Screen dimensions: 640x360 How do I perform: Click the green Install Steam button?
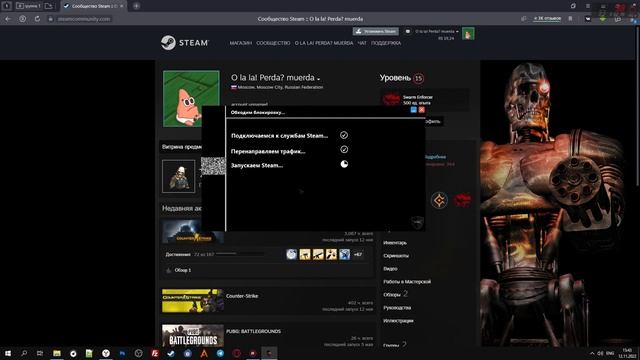376,31
